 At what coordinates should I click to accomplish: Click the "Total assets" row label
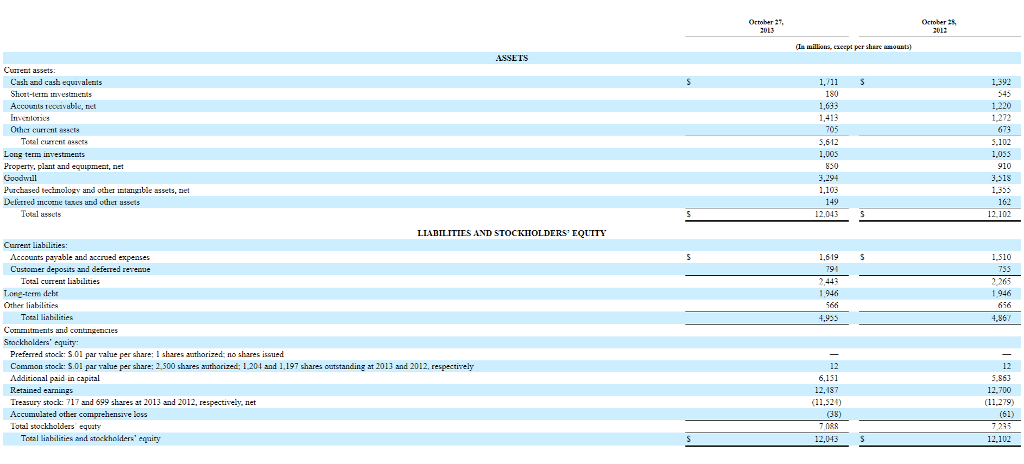coord(41,214)
